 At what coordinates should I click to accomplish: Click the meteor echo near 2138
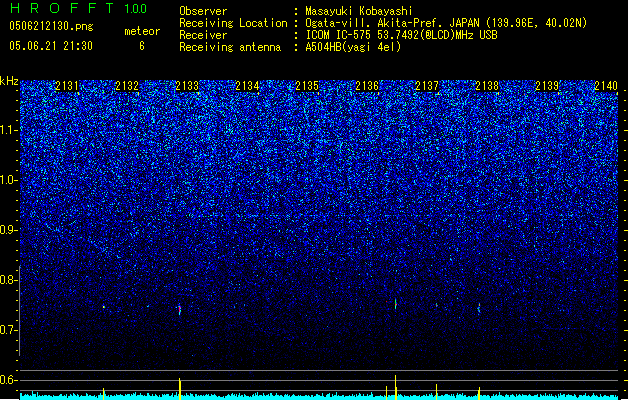point(479,308)
